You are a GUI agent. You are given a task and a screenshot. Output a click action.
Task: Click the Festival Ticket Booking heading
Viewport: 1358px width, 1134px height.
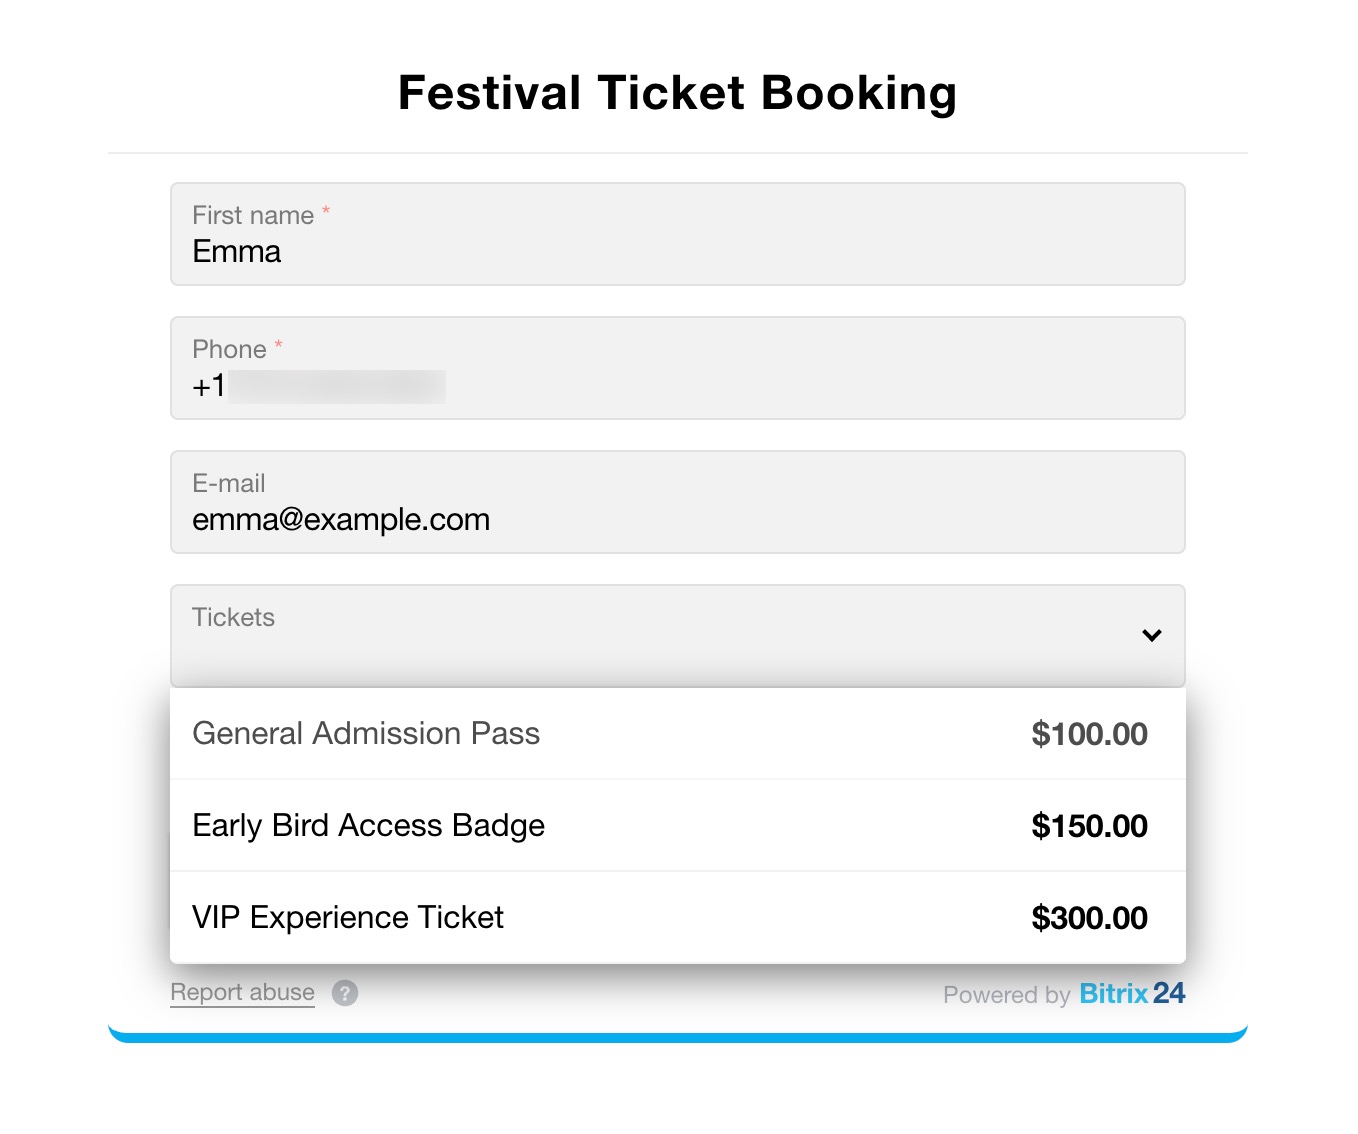pos(677,93)
